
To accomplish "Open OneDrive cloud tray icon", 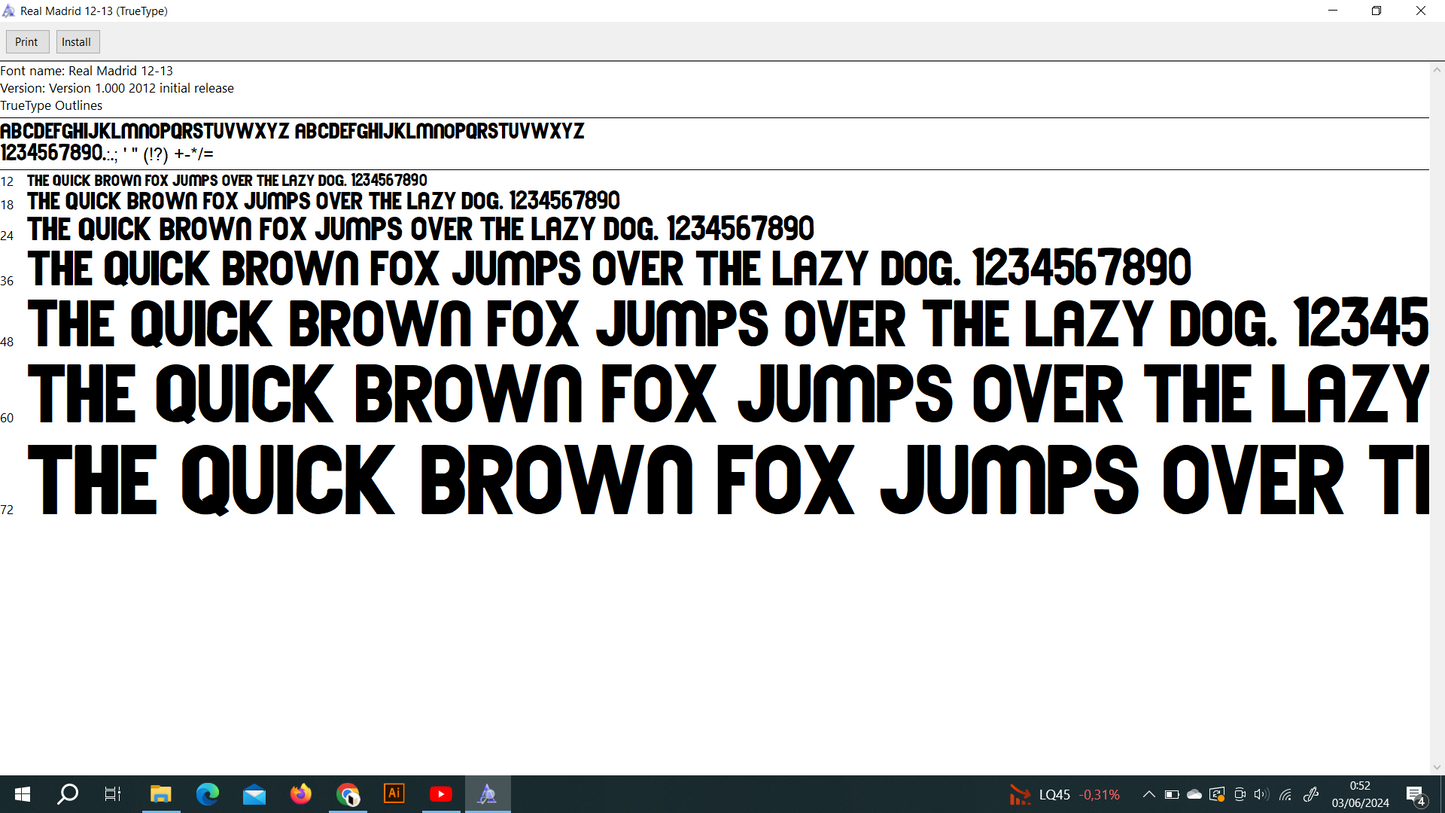I will (1194, 795).
